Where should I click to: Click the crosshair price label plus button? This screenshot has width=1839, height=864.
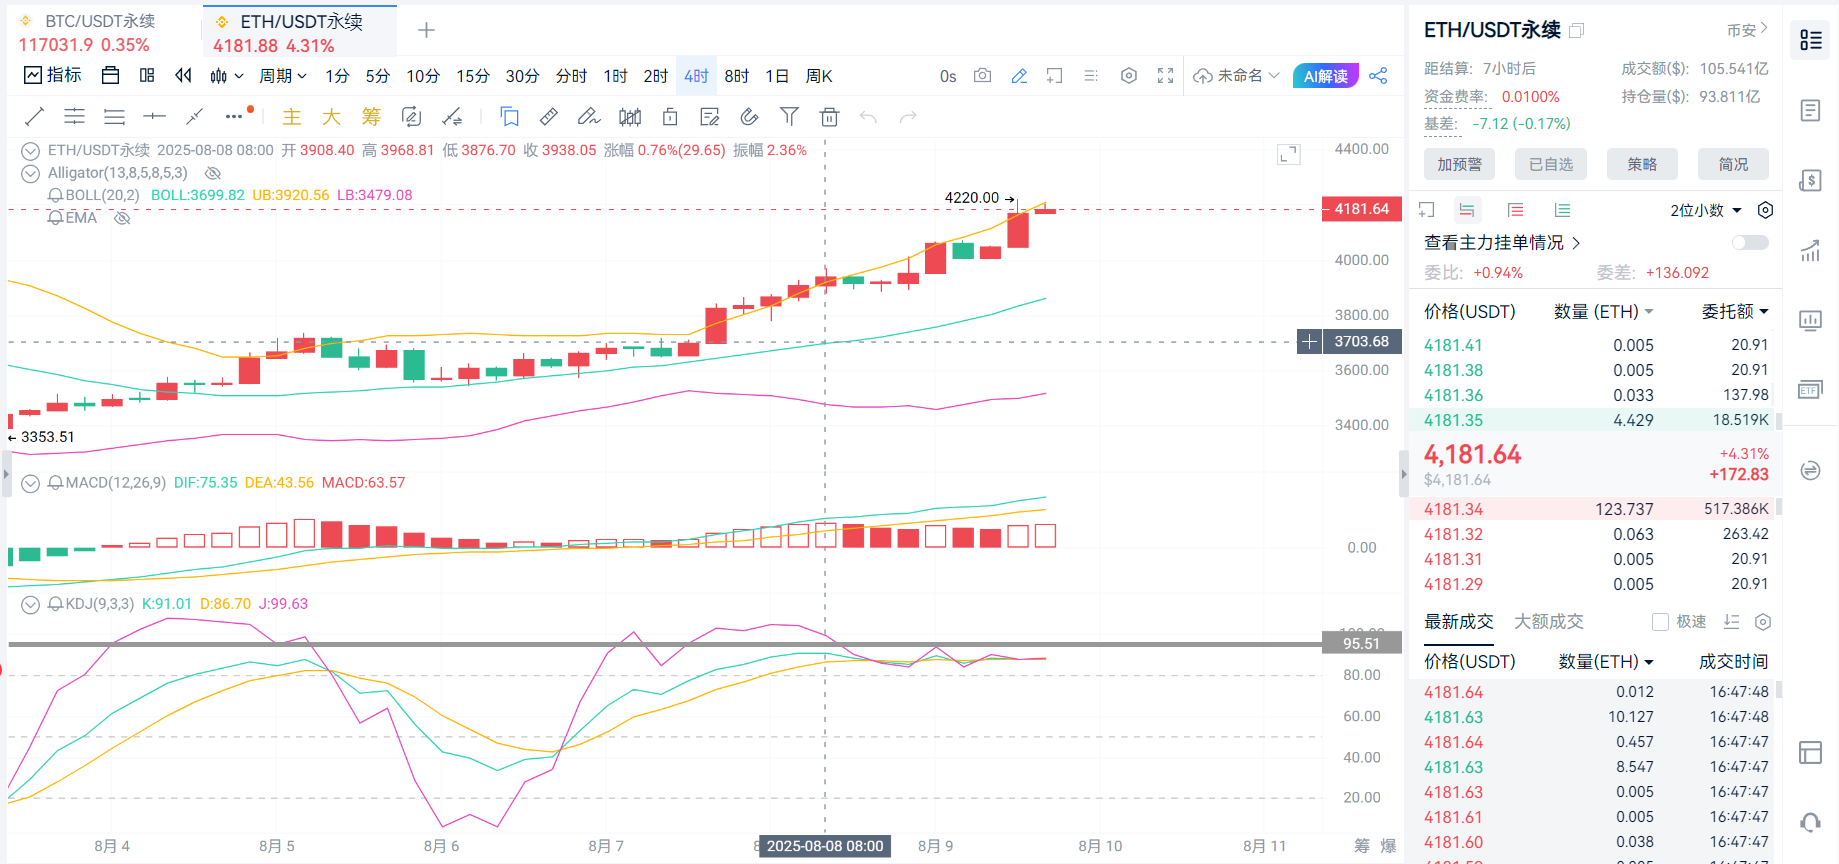1309,342
